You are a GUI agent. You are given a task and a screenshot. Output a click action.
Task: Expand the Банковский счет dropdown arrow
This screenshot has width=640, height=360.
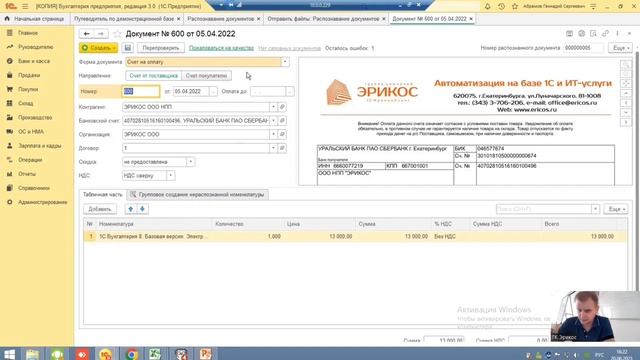point(273,121)
